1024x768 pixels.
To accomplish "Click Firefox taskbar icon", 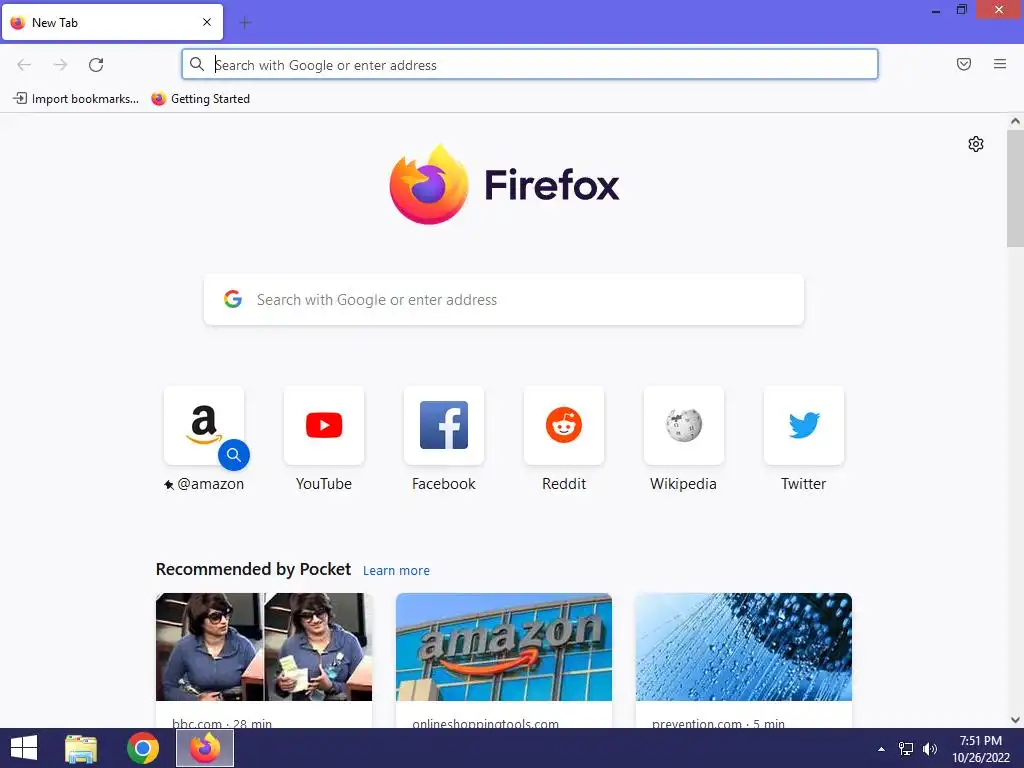I will tap(205, 748).
